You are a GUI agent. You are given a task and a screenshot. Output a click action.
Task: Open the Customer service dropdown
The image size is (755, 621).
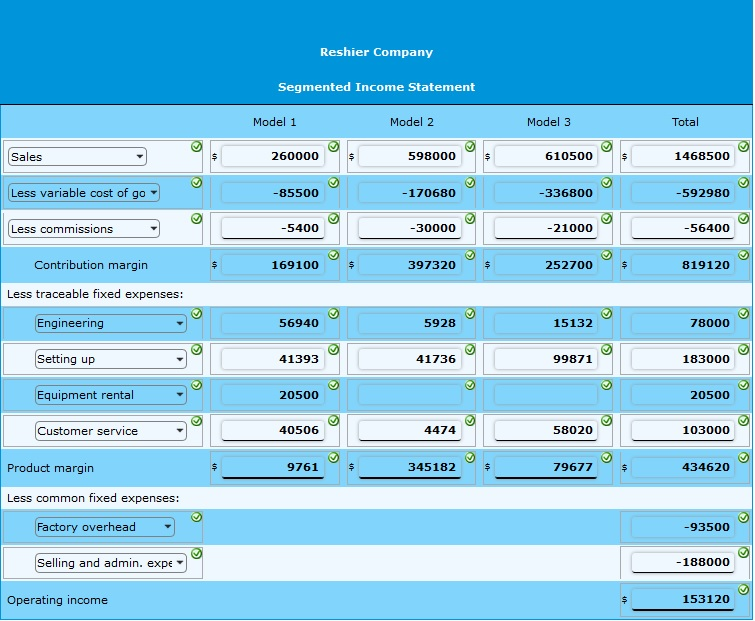pos(111,431)
